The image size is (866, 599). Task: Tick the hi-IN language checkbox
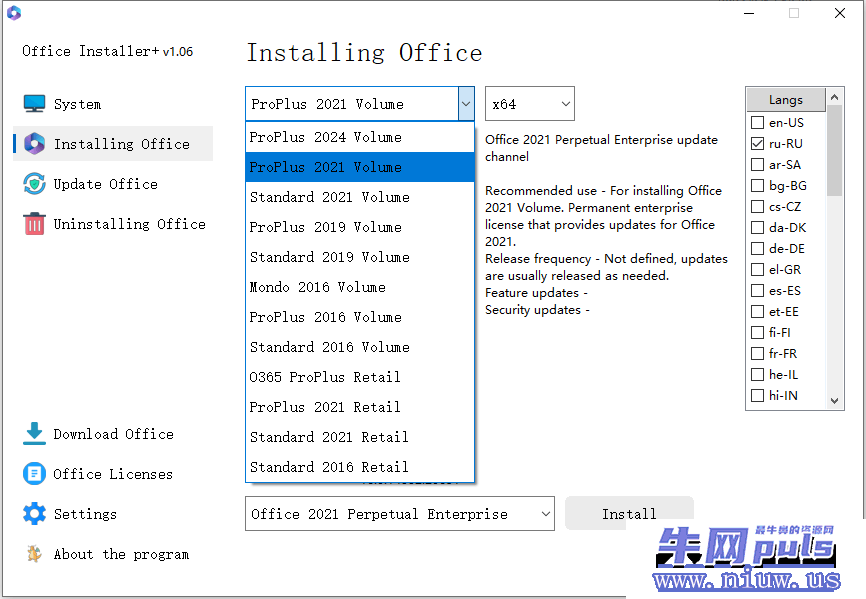[x=757, y=395]
